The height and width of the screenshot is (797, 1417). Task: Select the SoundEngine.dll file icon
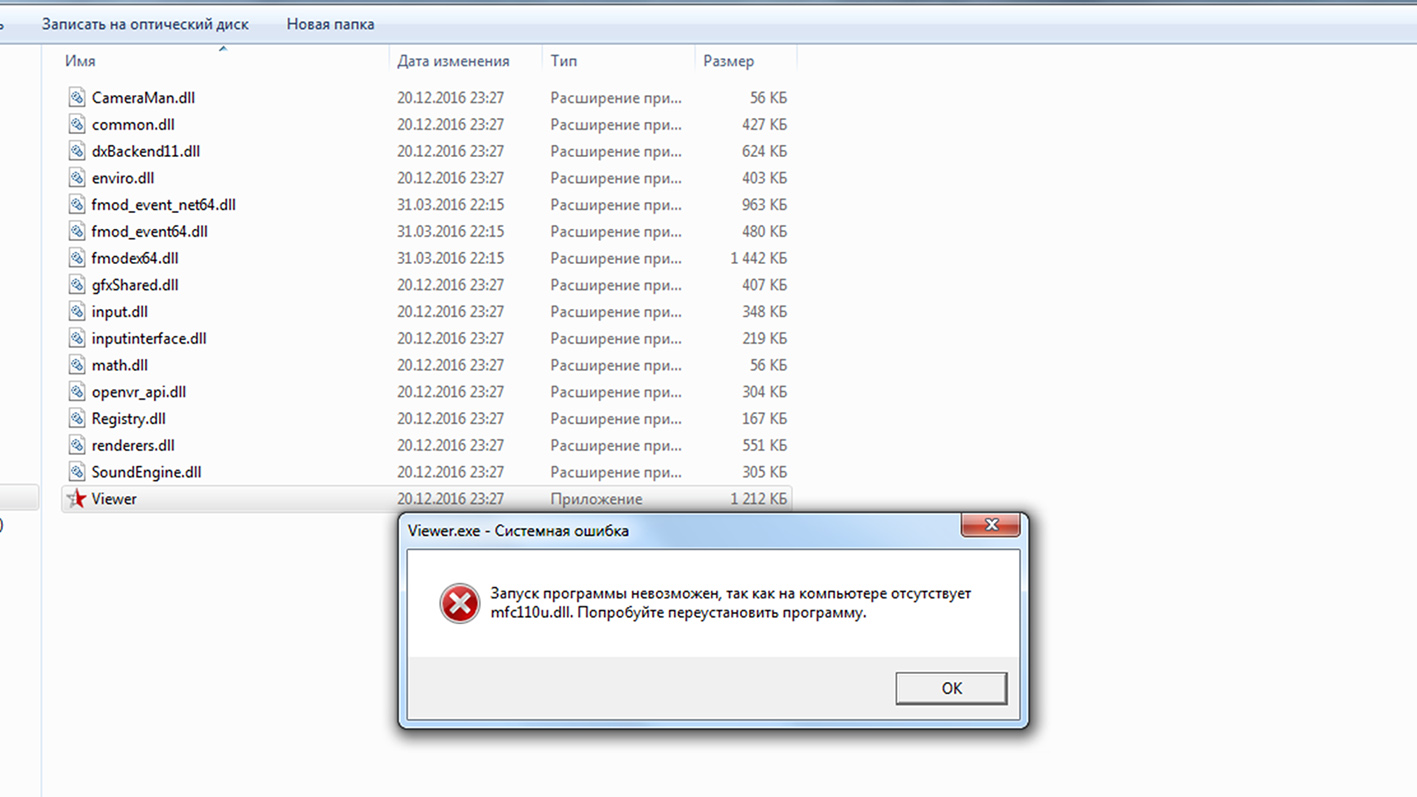coord(77,472)
